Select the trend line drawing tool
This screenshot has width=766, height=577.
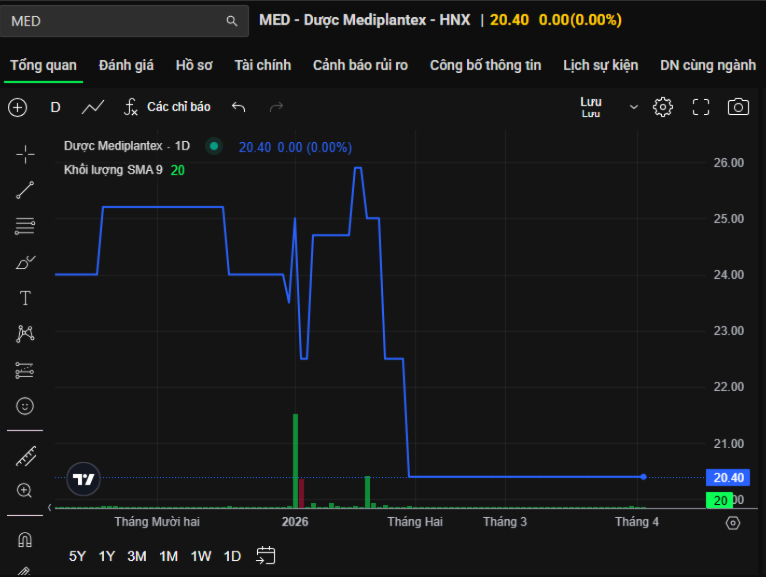25,190
